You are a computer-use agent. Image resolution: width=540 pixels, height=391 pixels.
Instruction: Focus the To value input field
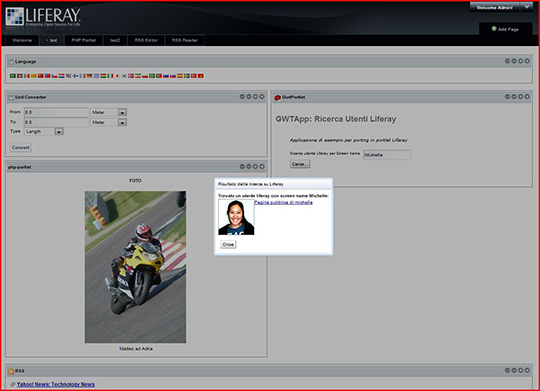56,122
